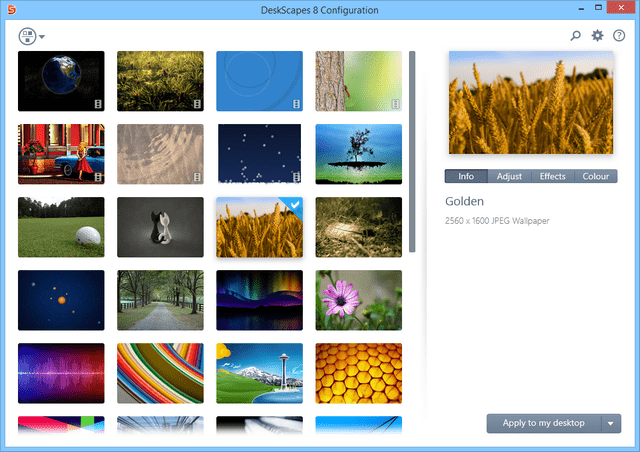Click the film strip icon on blue circles wallpaper
Viewport: 640px width, 452px height.
pos(296,103)
